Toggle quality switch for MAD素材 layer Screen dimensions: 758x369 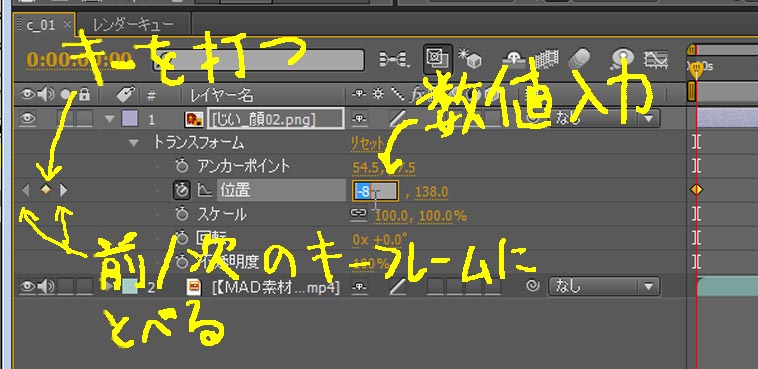click(x=398, y=287)
